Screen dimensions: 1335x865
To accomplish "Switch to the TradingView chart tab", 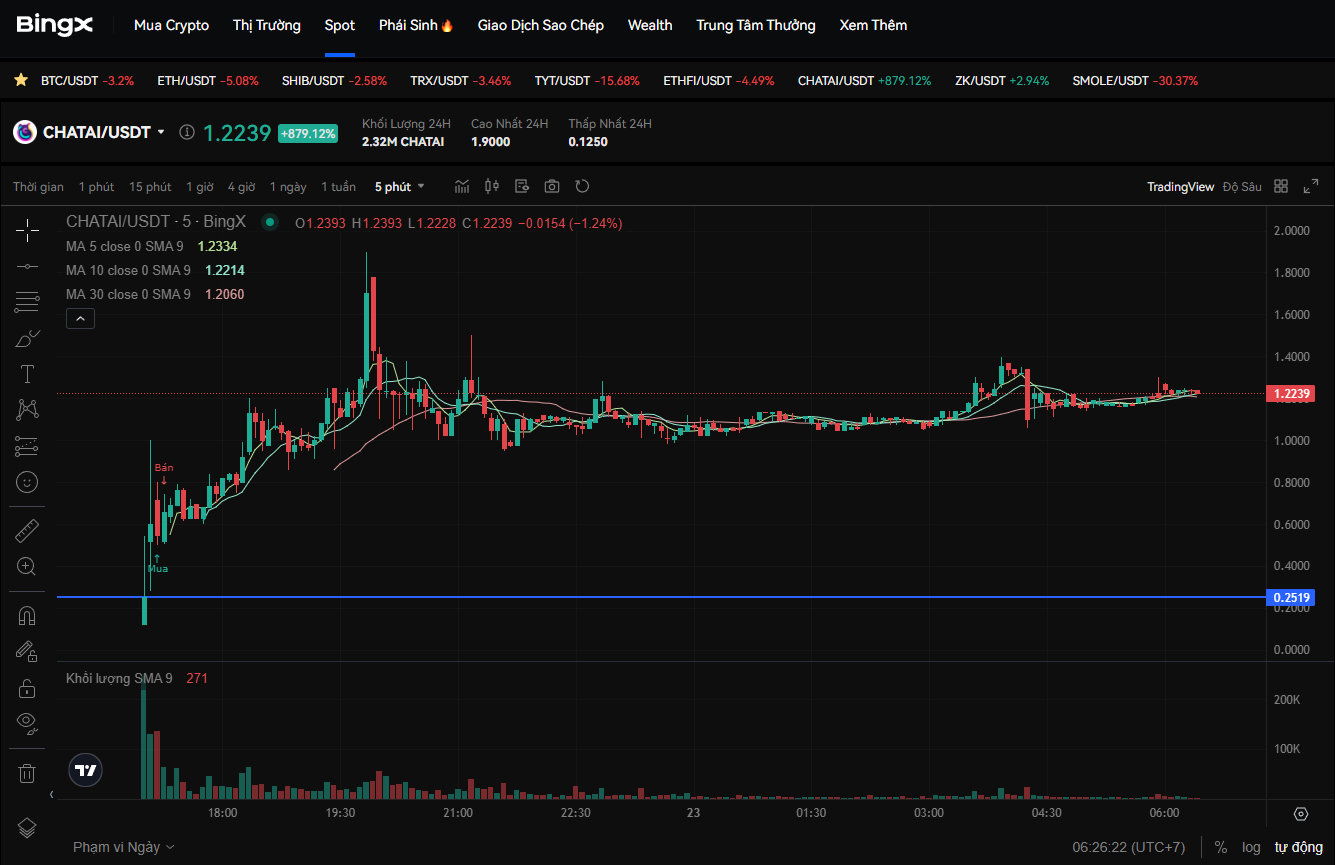I will [x=1180, y=187].
